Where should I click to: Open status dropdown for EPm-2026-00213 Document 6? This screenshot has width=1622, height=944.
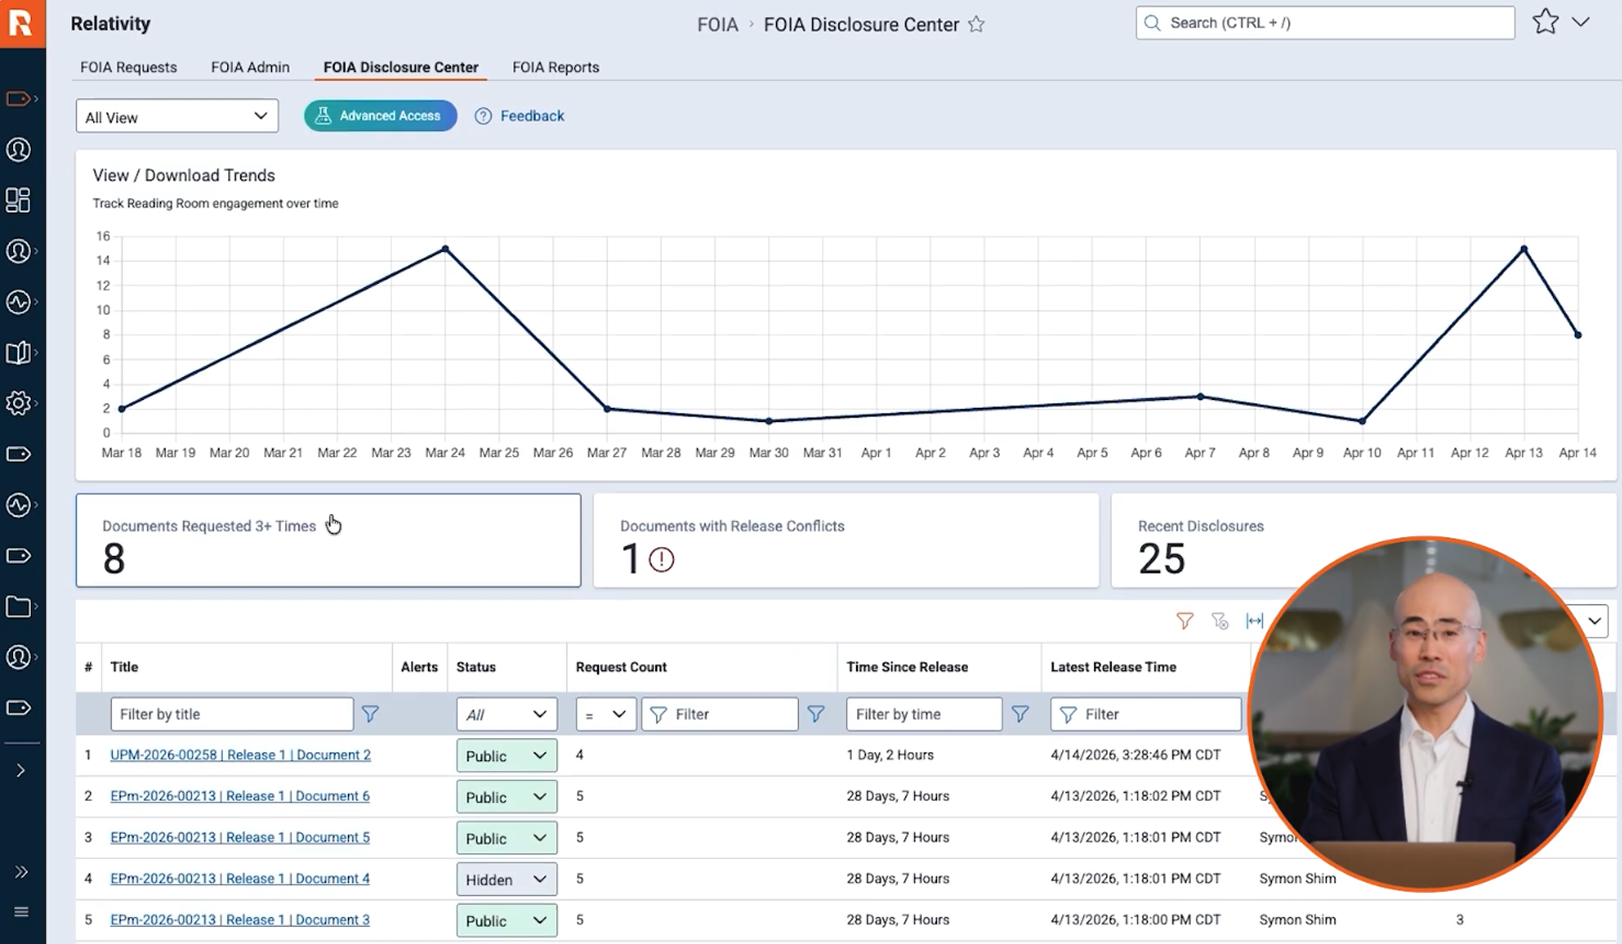[507, 797]
